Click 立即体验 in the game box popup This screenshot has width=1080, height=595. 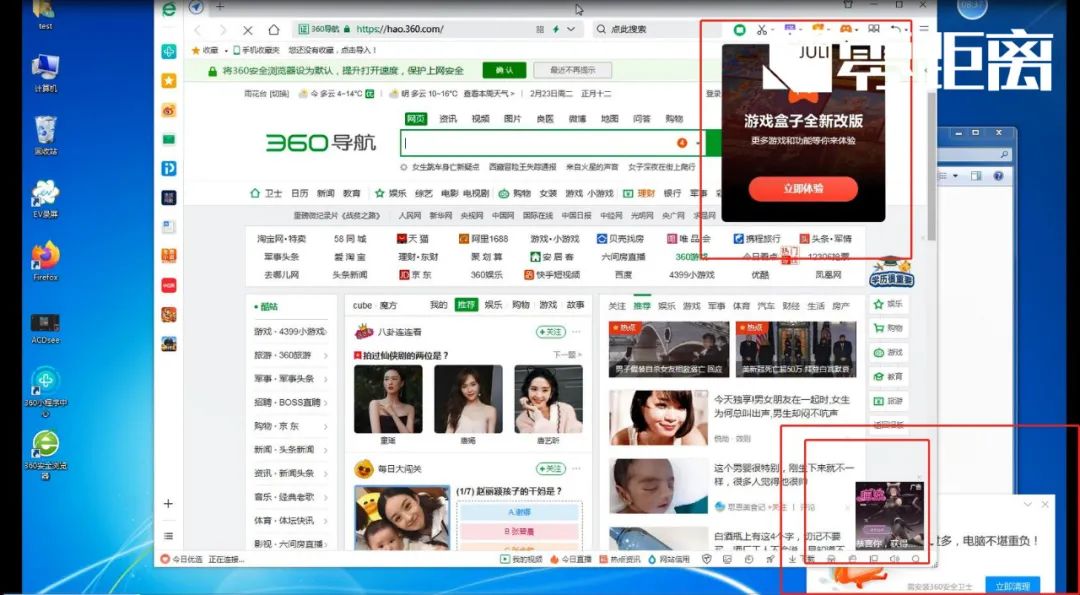tap(803, 188)
